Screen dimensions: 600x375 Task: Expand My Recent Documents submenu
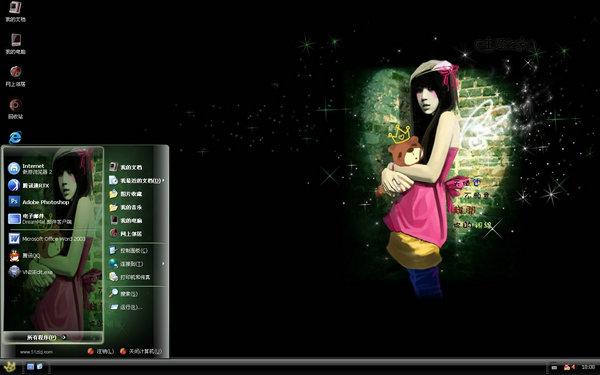click(137, 180)
